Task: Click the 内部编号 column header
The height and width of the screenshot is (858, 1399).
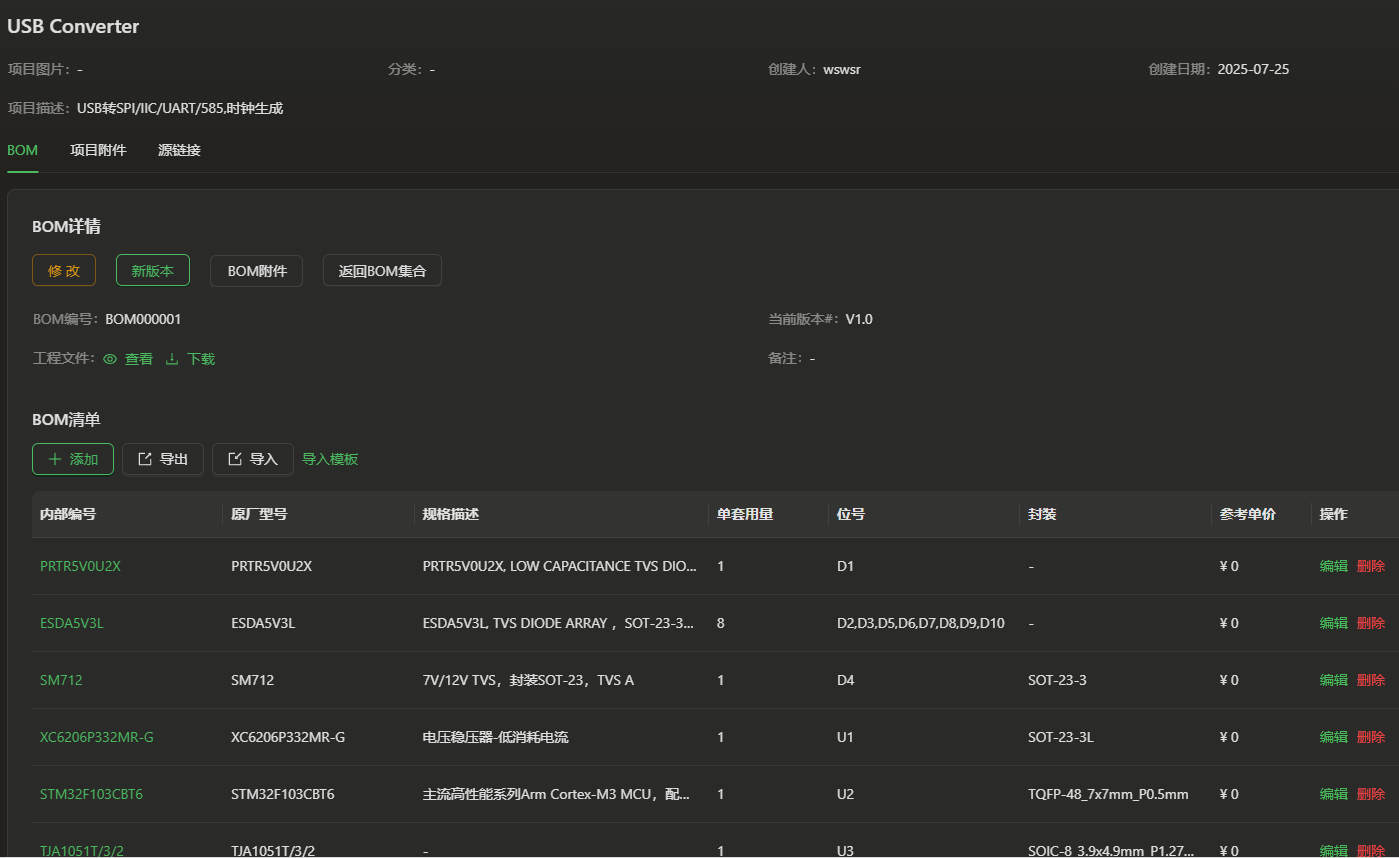Action: coord(68,514)
